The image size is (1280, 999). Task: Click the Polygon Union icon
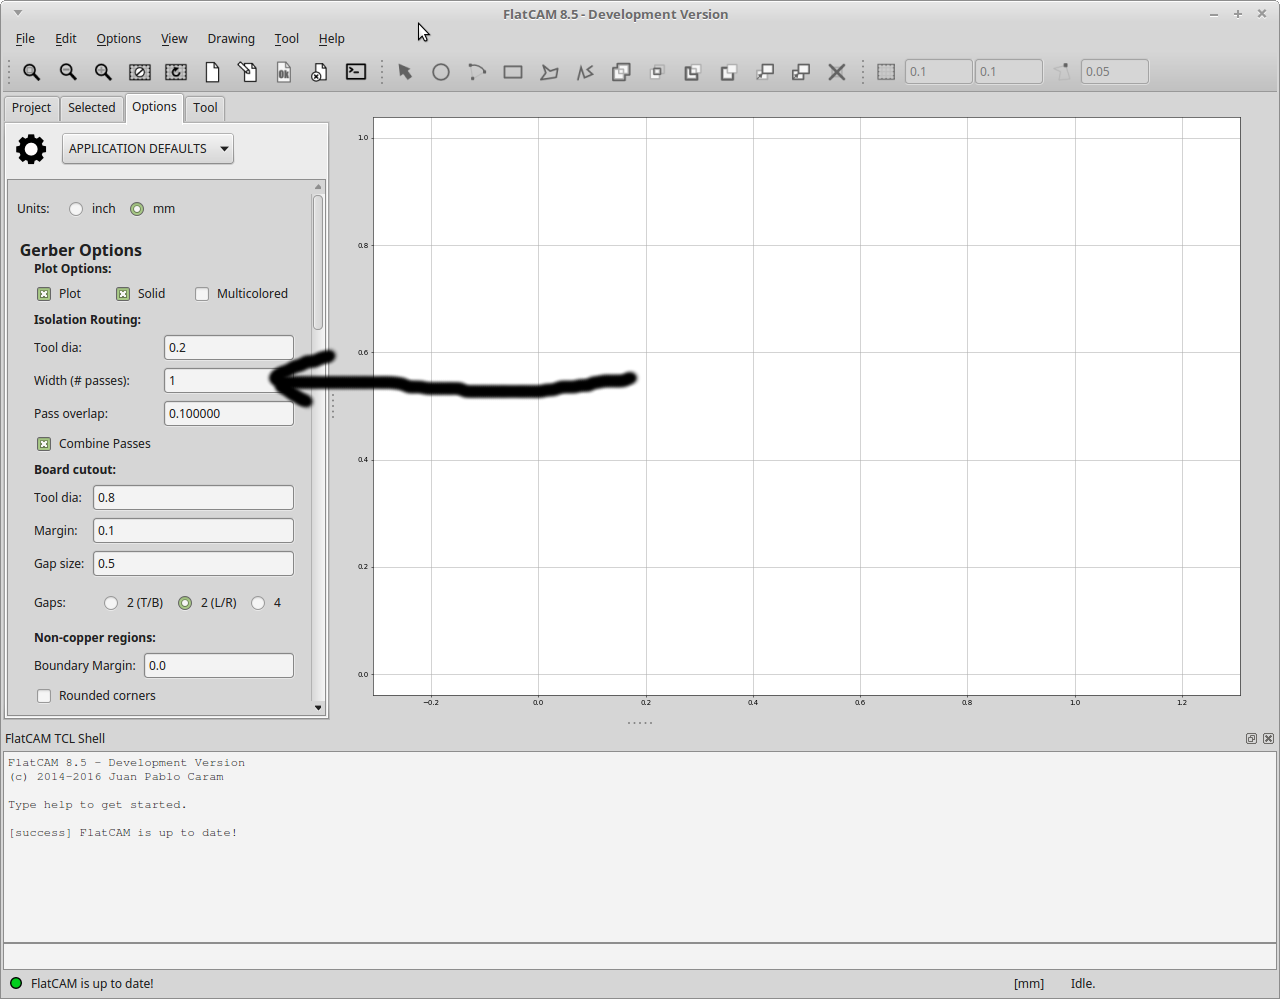[x=621, y=72]
